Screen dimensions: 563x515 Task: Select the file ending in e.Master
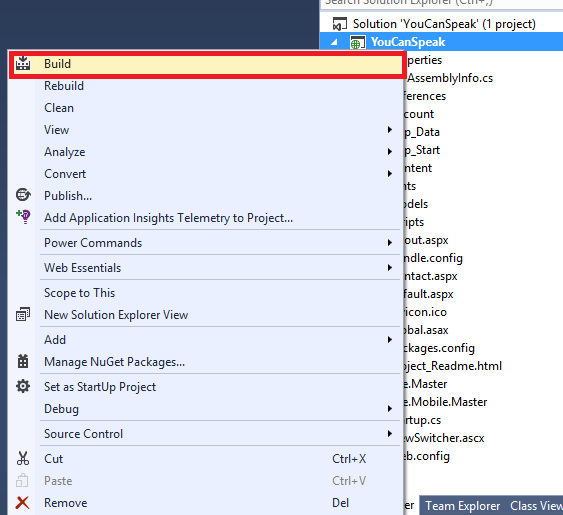tap(426, 384)
